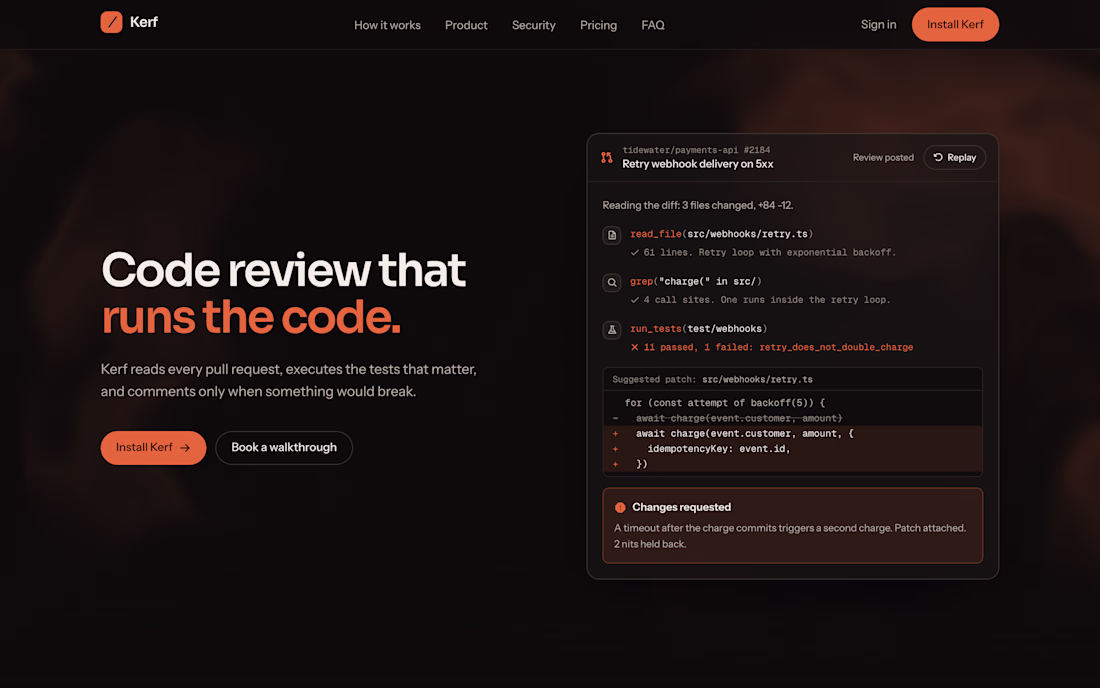The width and height of the screenshot is (1100, 688).
Task: Click the Sign in link
Action: [878, 25]
